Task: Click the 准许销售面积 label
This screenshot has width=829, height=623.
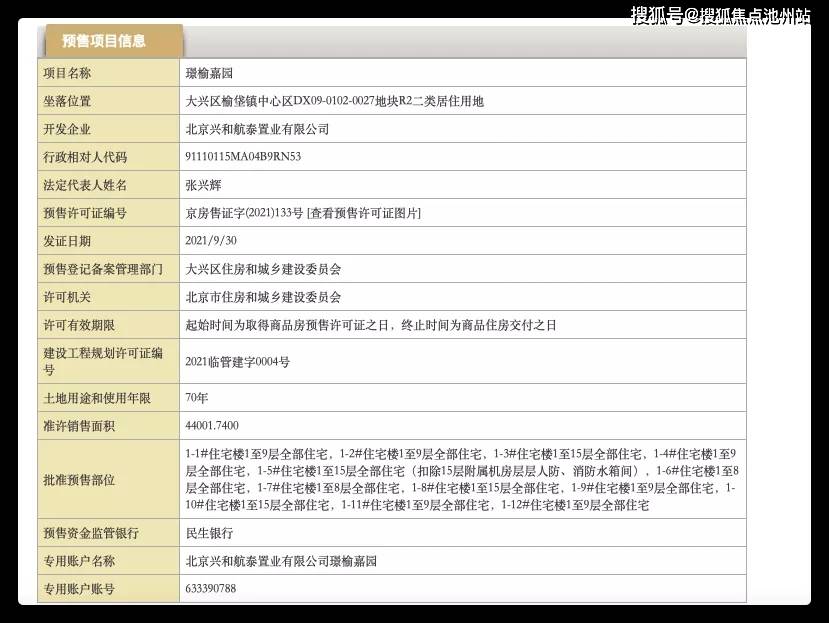Action: pyautogui.click(x=79, y=426)
